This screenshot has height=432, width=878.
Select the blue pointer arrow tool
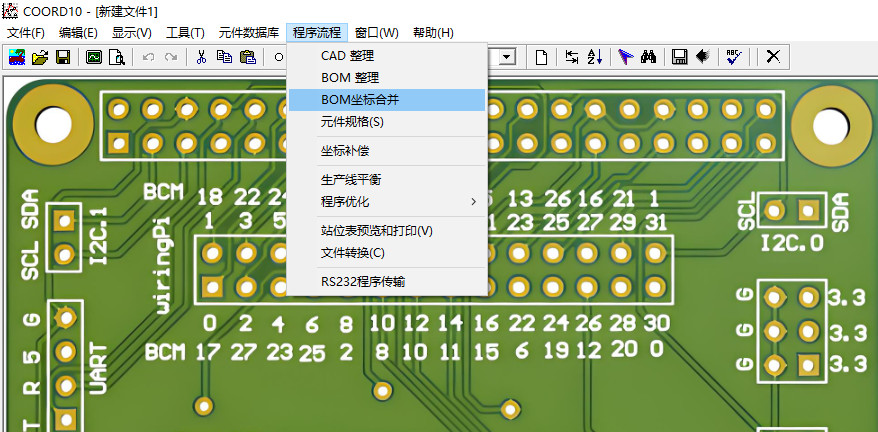(625, 57)
